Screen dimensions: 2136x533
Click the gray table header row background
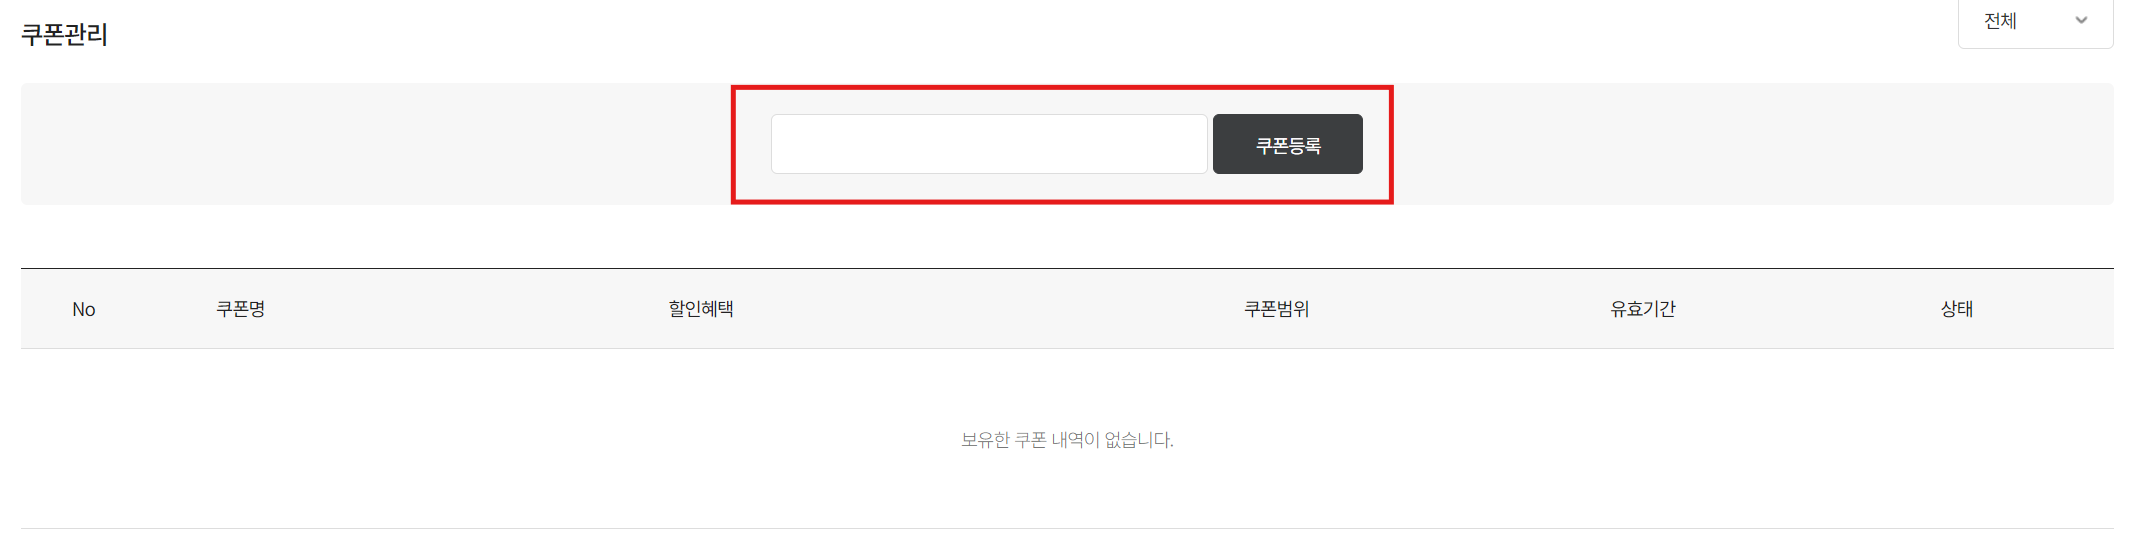[x=1067, y=309]
